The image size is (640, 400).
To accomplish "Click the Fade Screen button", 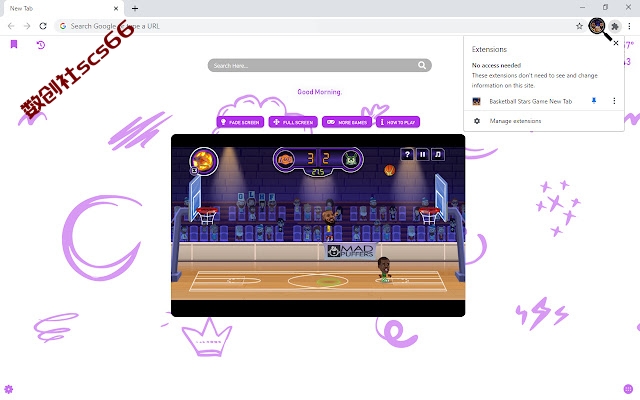I will click(240, 122).
